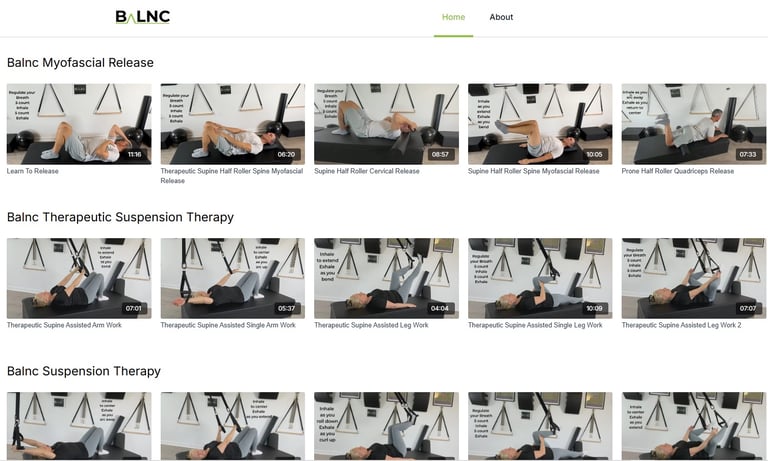Open the Therapeutic Supine Assisted Arm Work thumbnail
The width and height of the screenshot is (768, 461).
pos(79,278)
